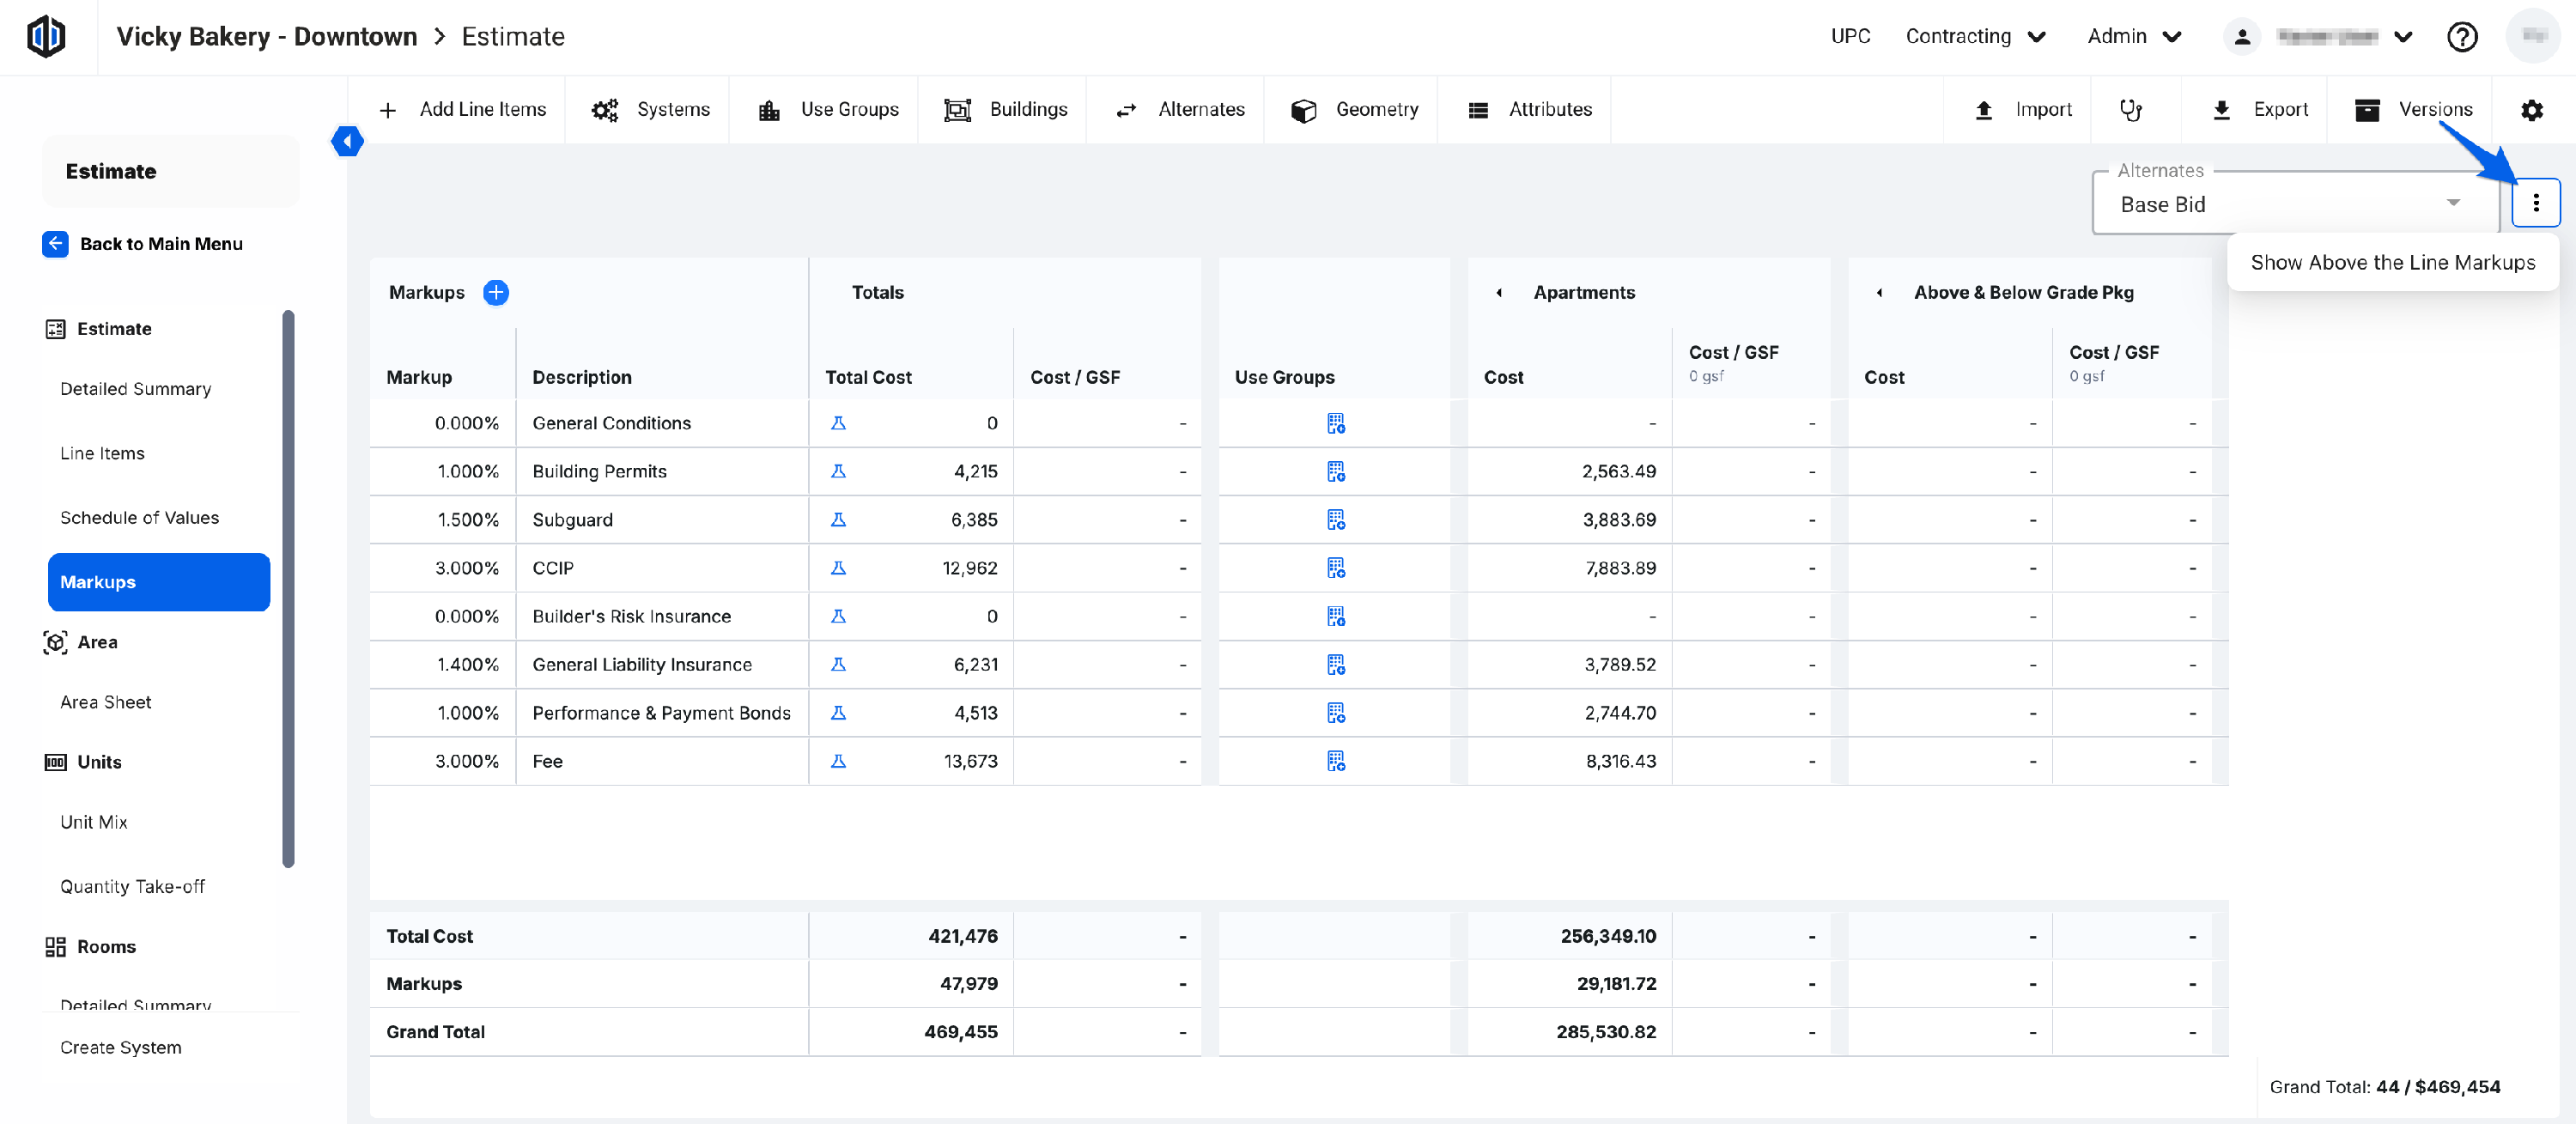Image resolution: width=2576 pixels, height=1124 pixels.
Task: Click the stethoscope diagnostics icon
Action: (x=2131, y=110)
